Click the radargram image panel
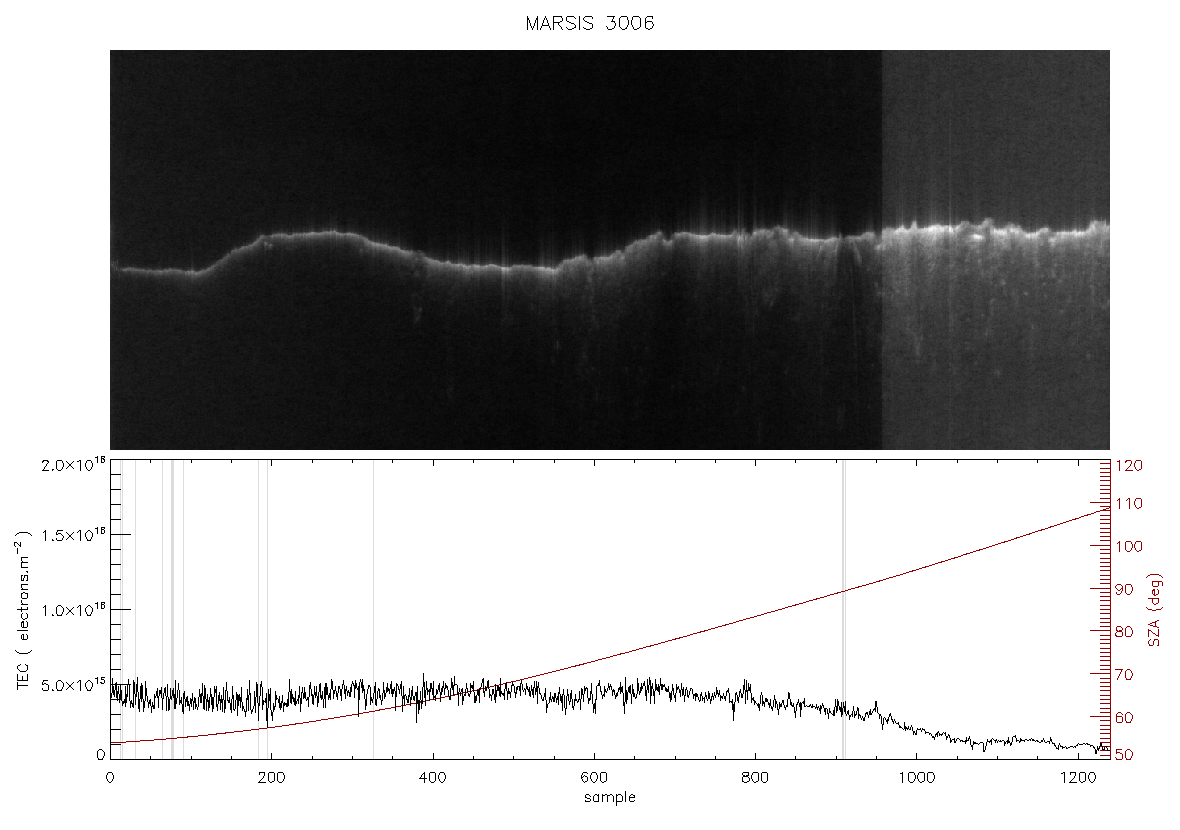Viewport: 1180px width, 830px height. click(610, 250)
